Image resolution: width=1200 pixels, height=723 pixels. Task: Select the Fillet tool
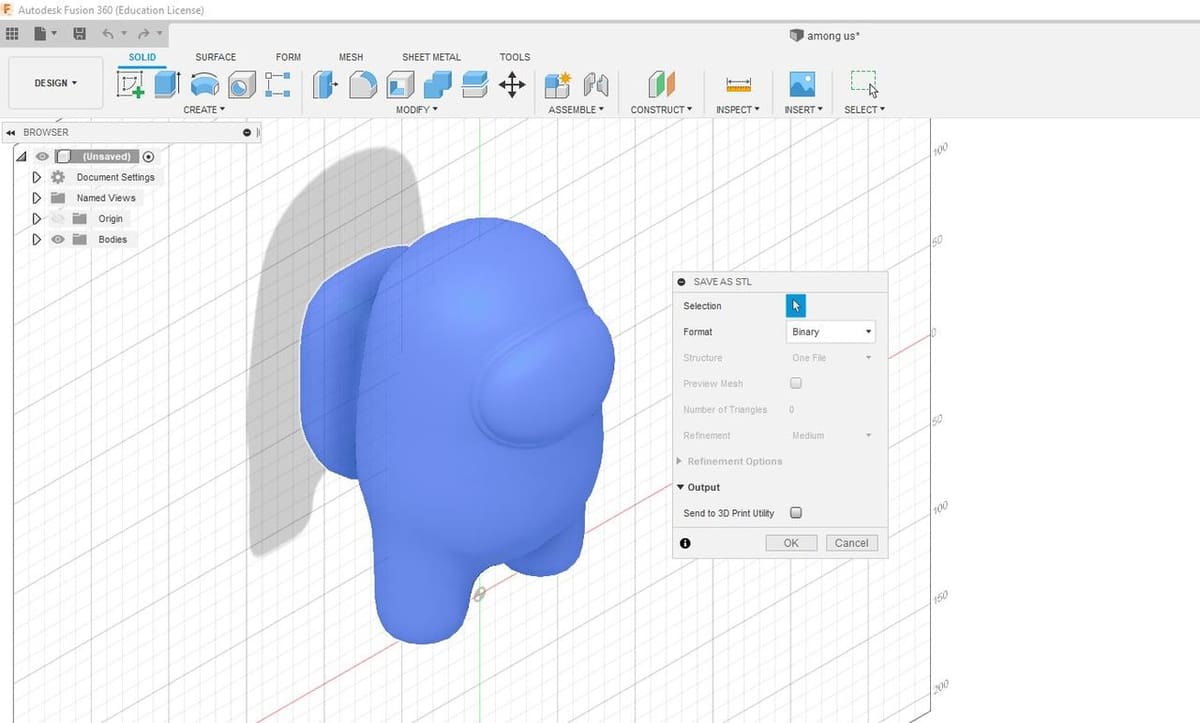coord(363,84)
